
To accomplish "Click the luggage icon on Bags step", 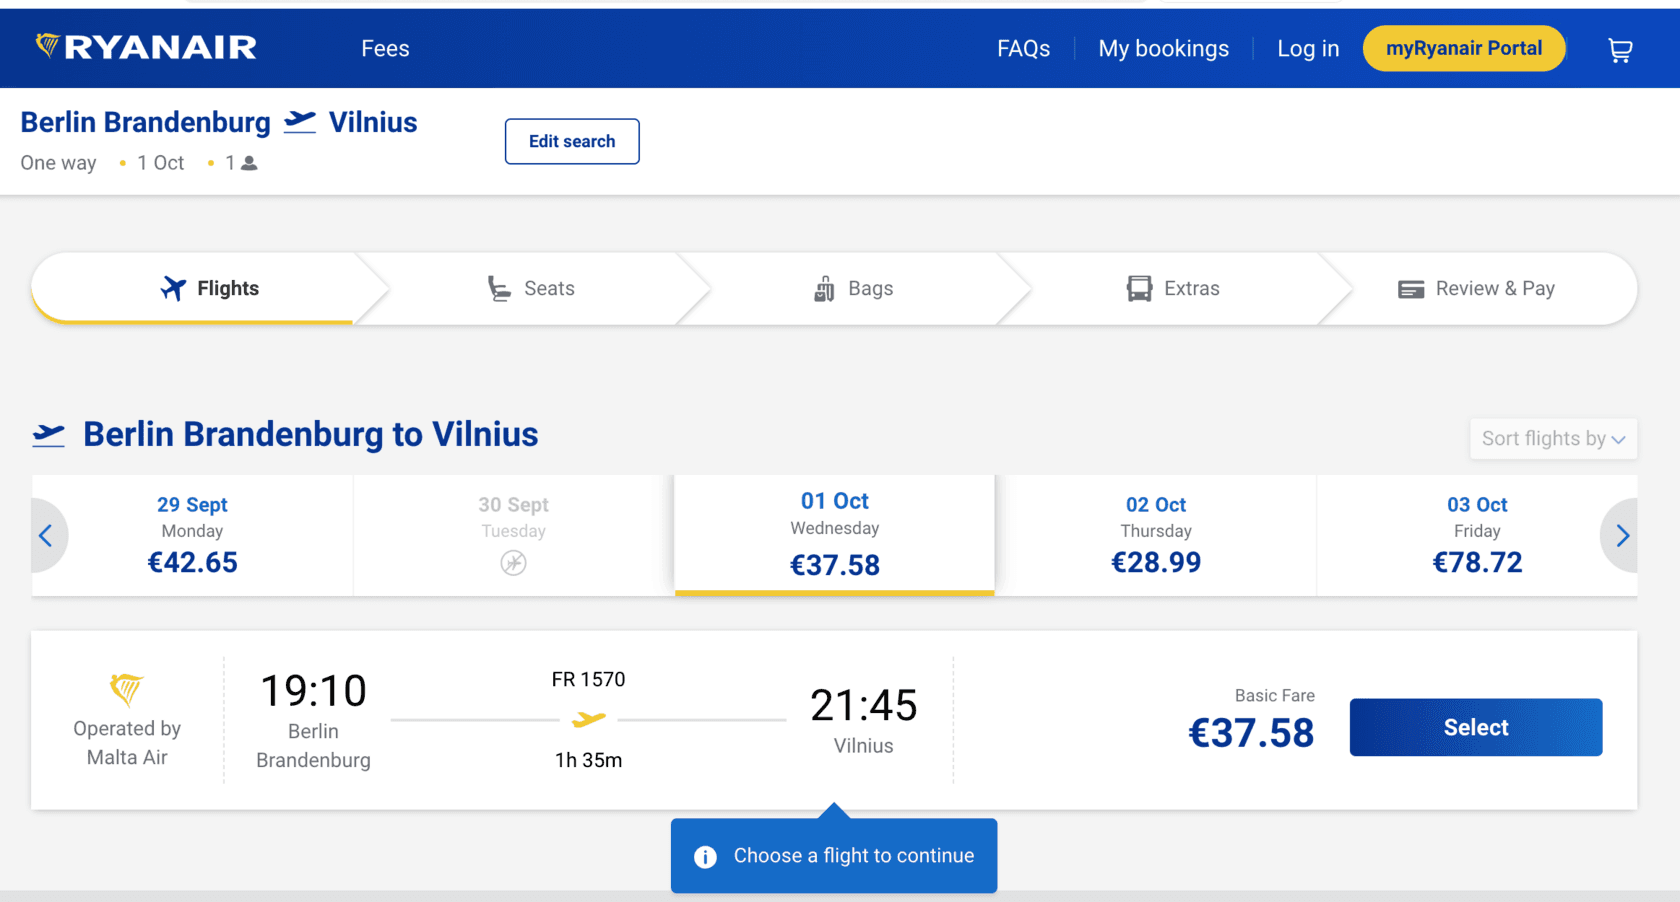I will (824, 289).
